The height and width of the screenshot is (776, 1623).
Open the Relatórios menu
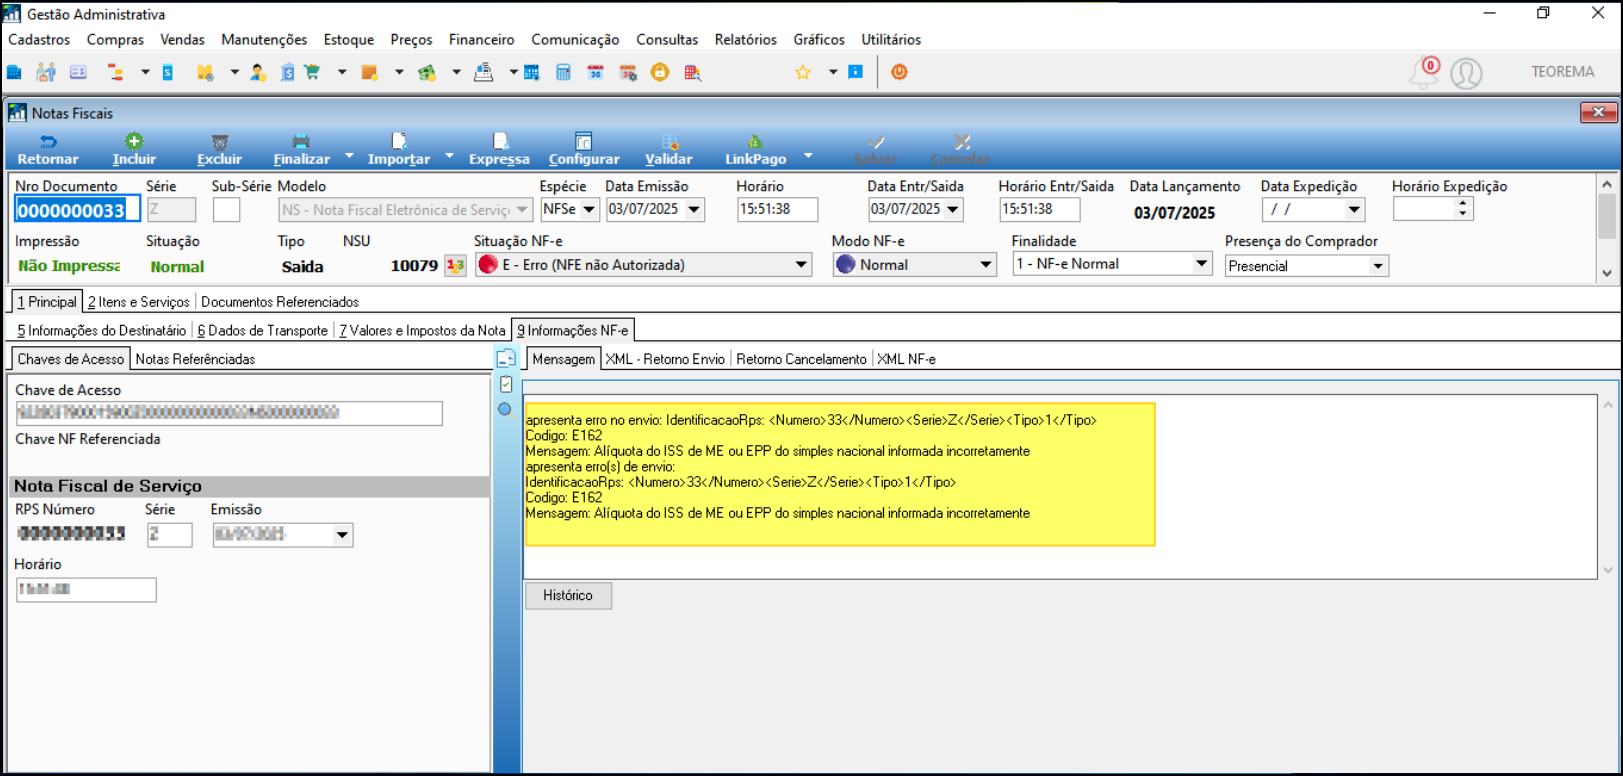click(x=745, y=40)
